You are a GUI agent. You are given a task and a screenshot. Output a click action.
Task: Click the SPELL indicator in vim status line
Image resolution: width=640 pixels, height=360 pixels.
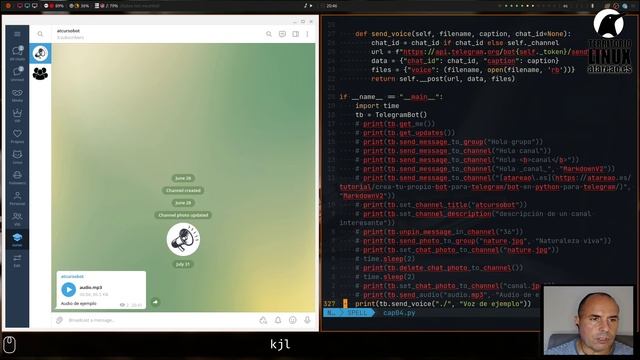coord(357,313)
